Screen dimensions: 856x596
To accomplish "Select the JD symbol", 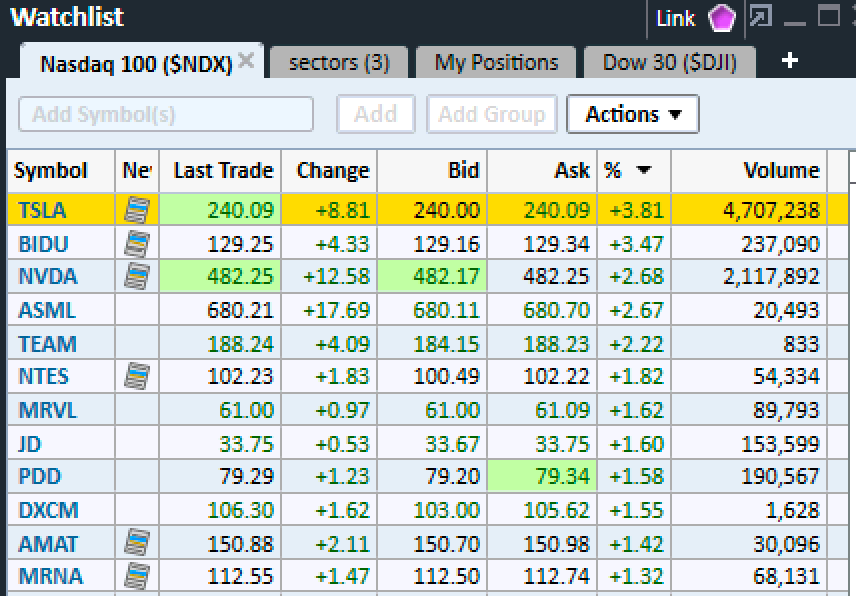I will [x=29, y=444].
